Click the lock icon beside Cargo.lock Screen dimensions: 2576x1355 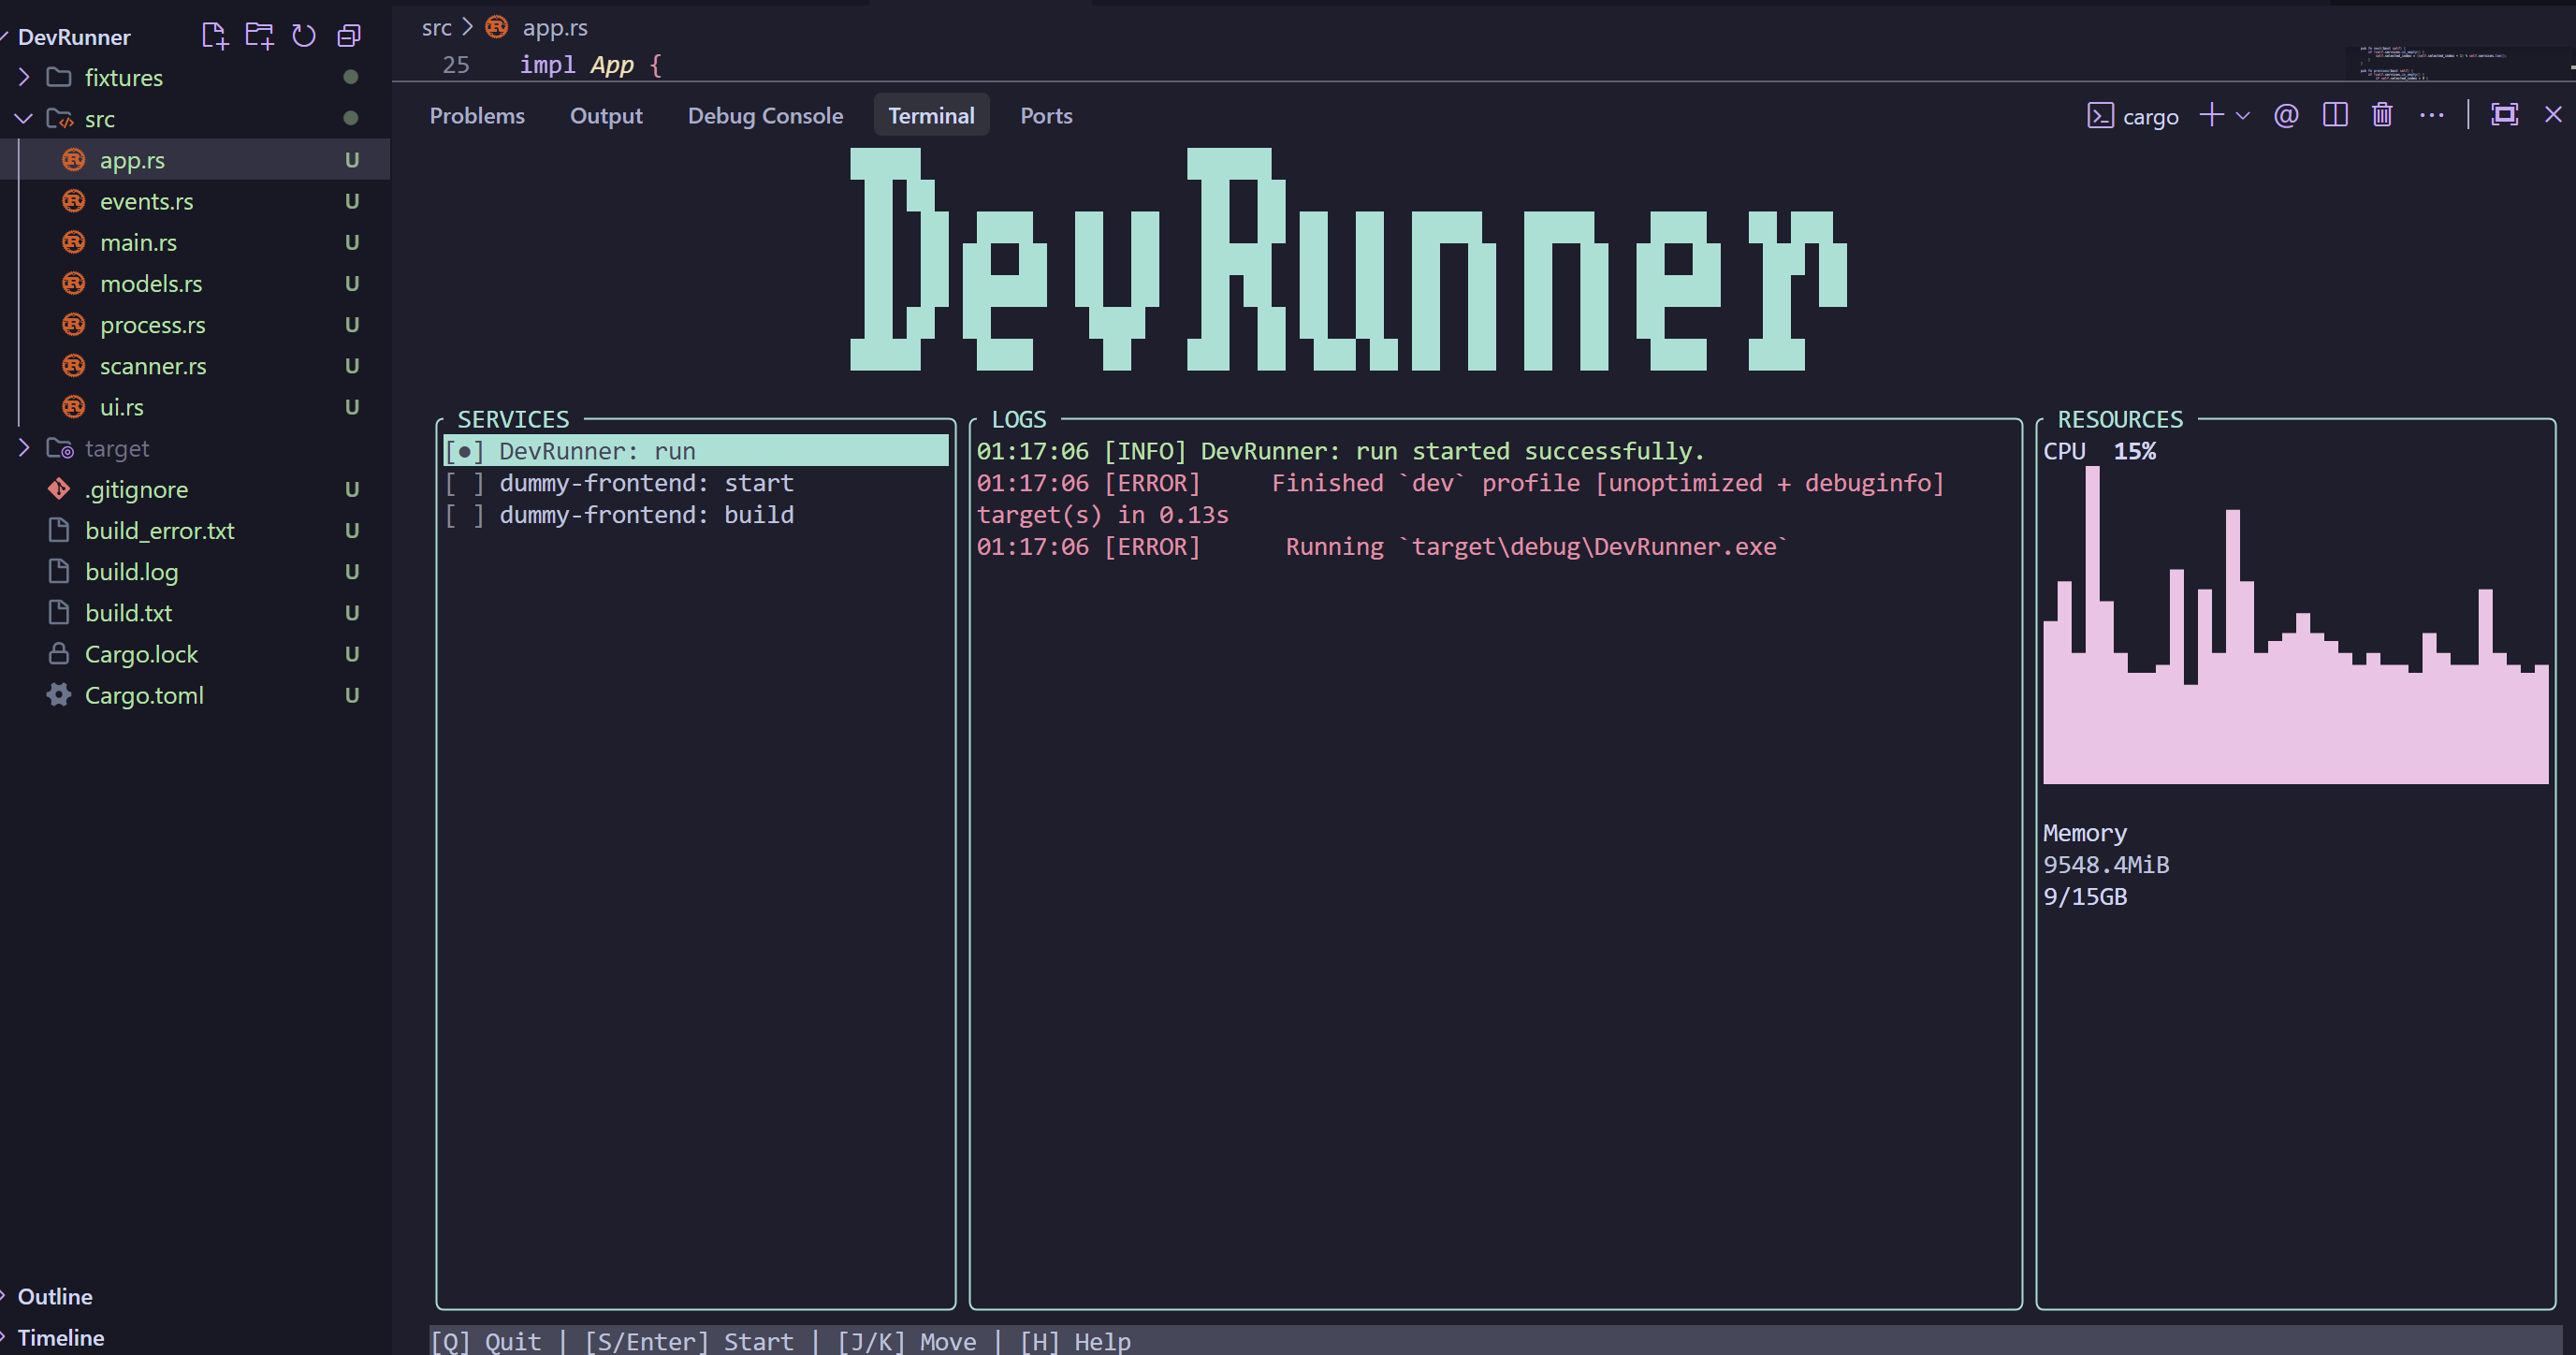[x=59, y=654]
